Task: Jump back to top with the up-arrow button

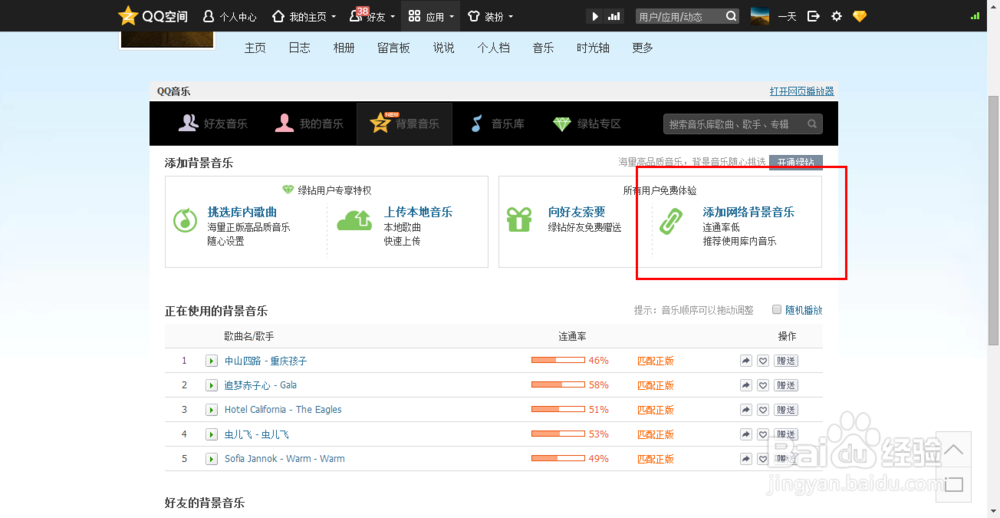Action: click(x=954, y=450)
